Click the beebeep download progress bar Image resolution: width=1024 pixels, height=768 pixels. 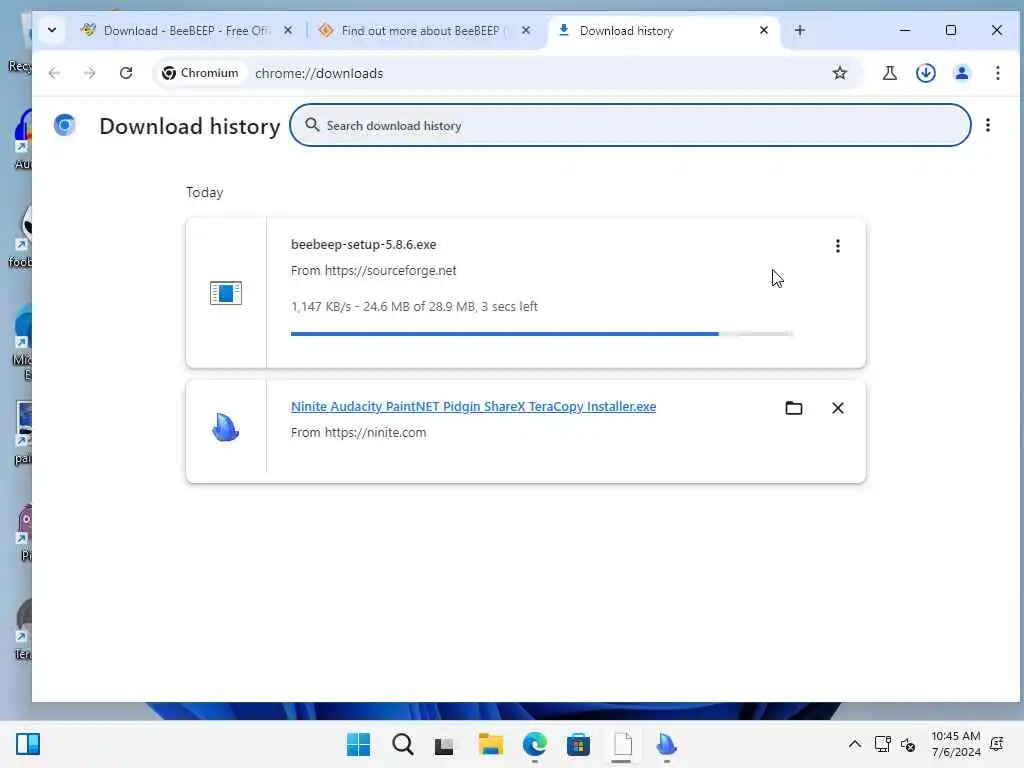tap(542, 334)
